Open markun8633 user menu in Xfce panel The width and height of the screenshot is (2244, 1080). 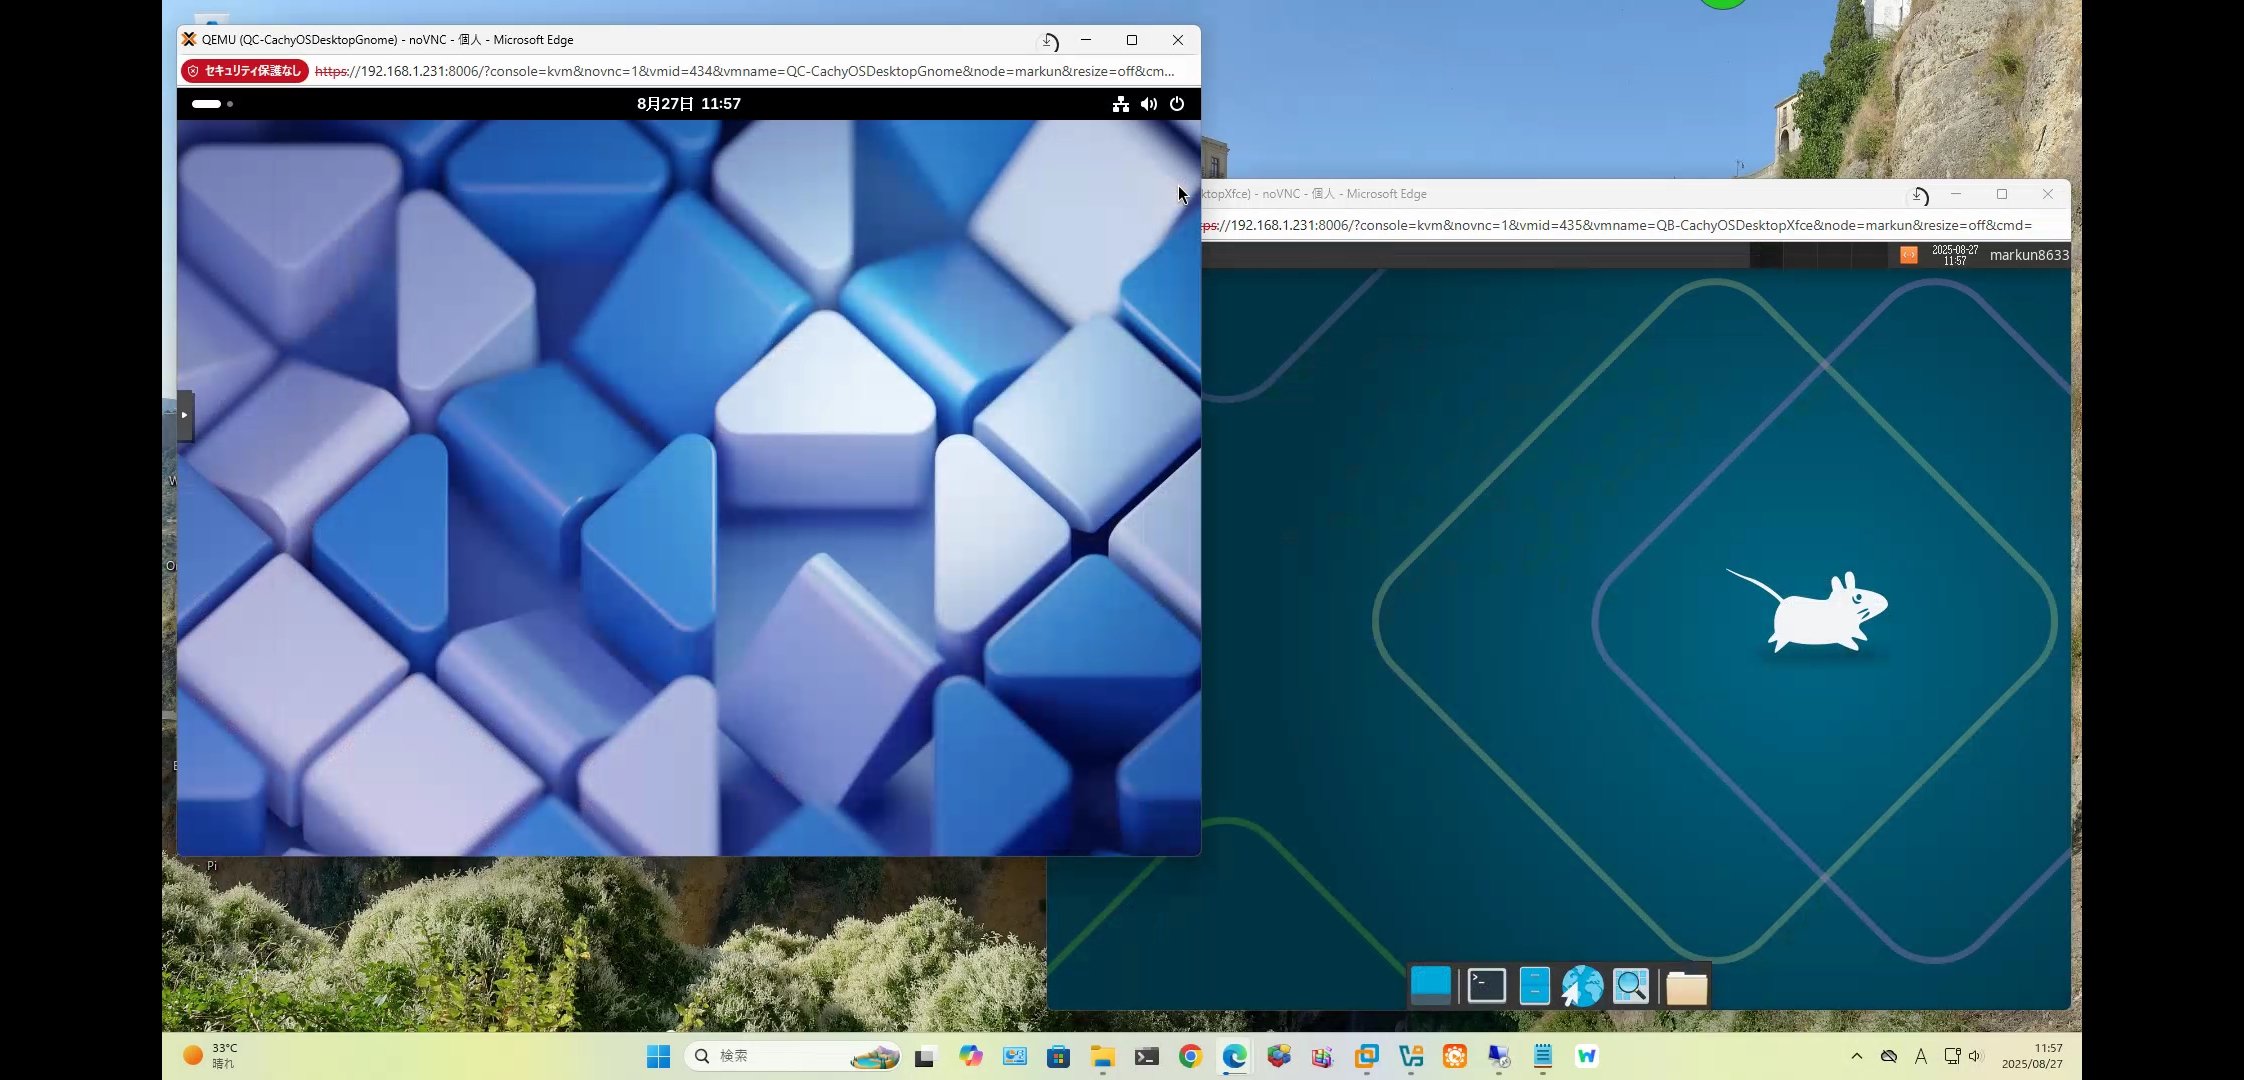click(x=2028, y=255)
